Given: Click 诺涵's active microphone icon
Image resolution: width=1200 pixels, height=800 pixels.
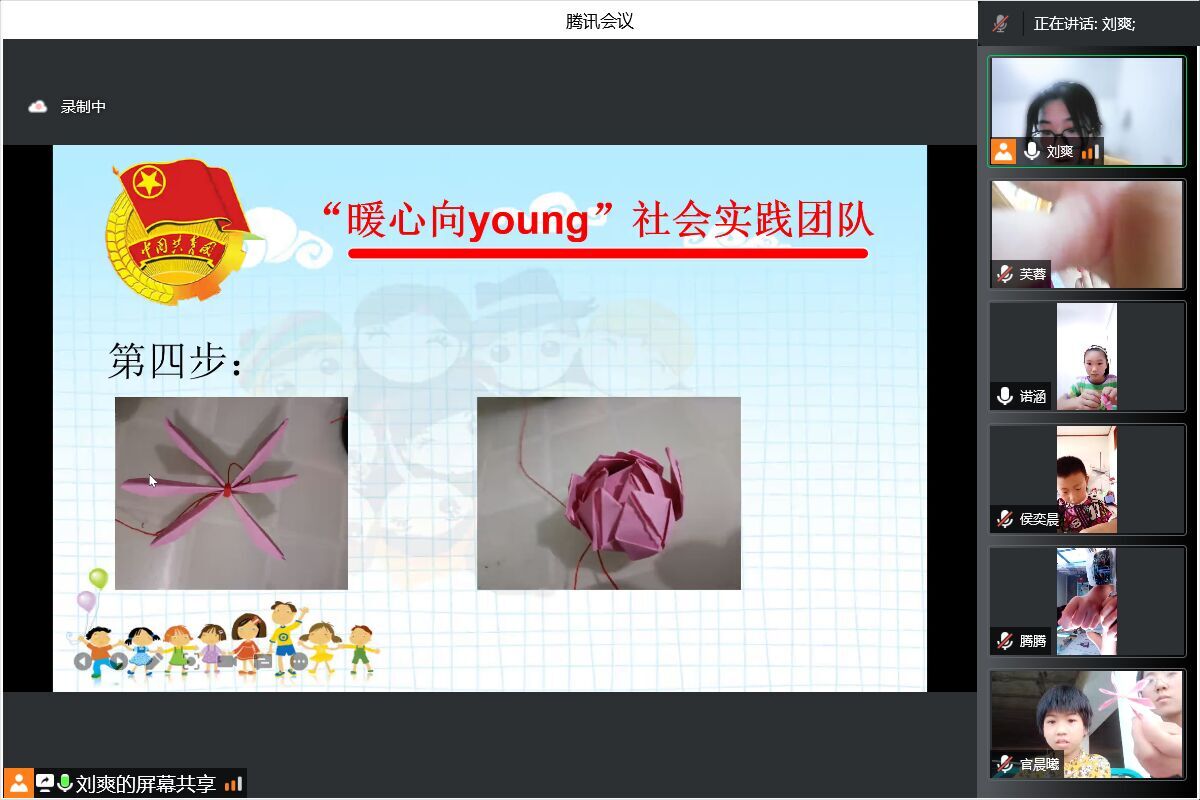Looking at the screenshot, I should tap(1005, 397).
